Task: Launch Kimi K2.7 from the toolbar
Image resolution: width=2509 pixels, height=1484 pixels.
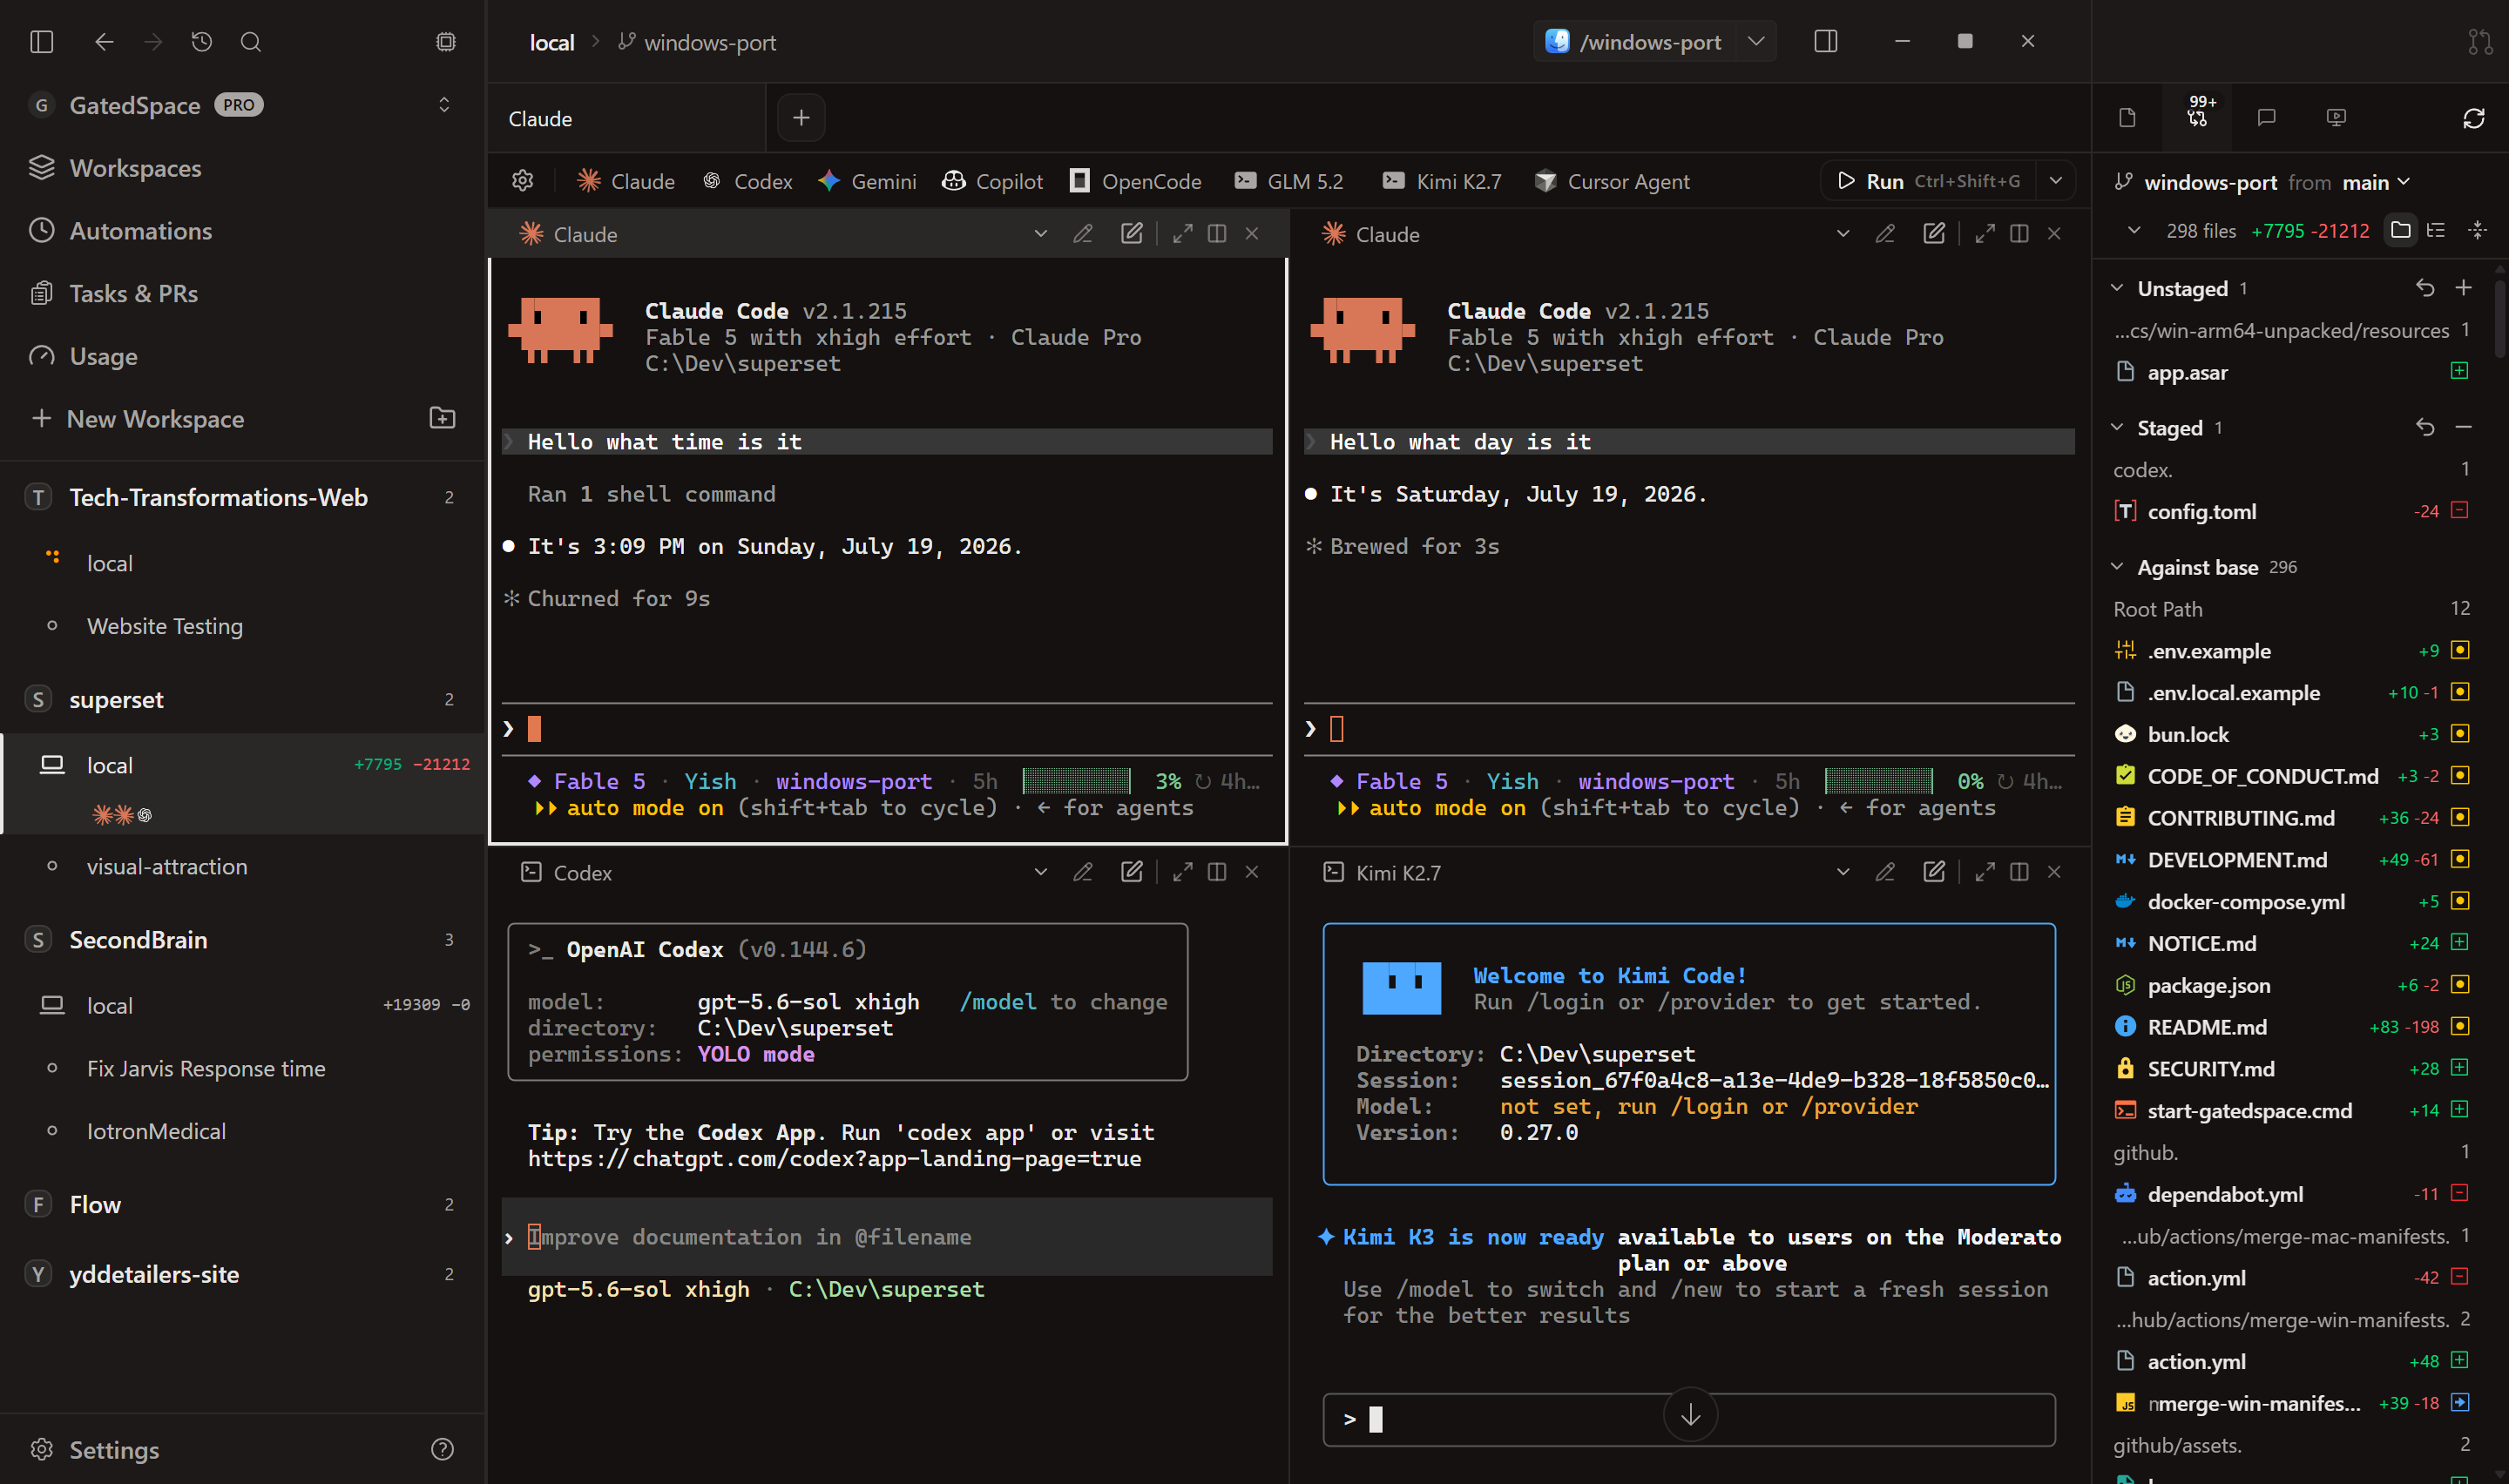Action: (x=1442, y=181)
